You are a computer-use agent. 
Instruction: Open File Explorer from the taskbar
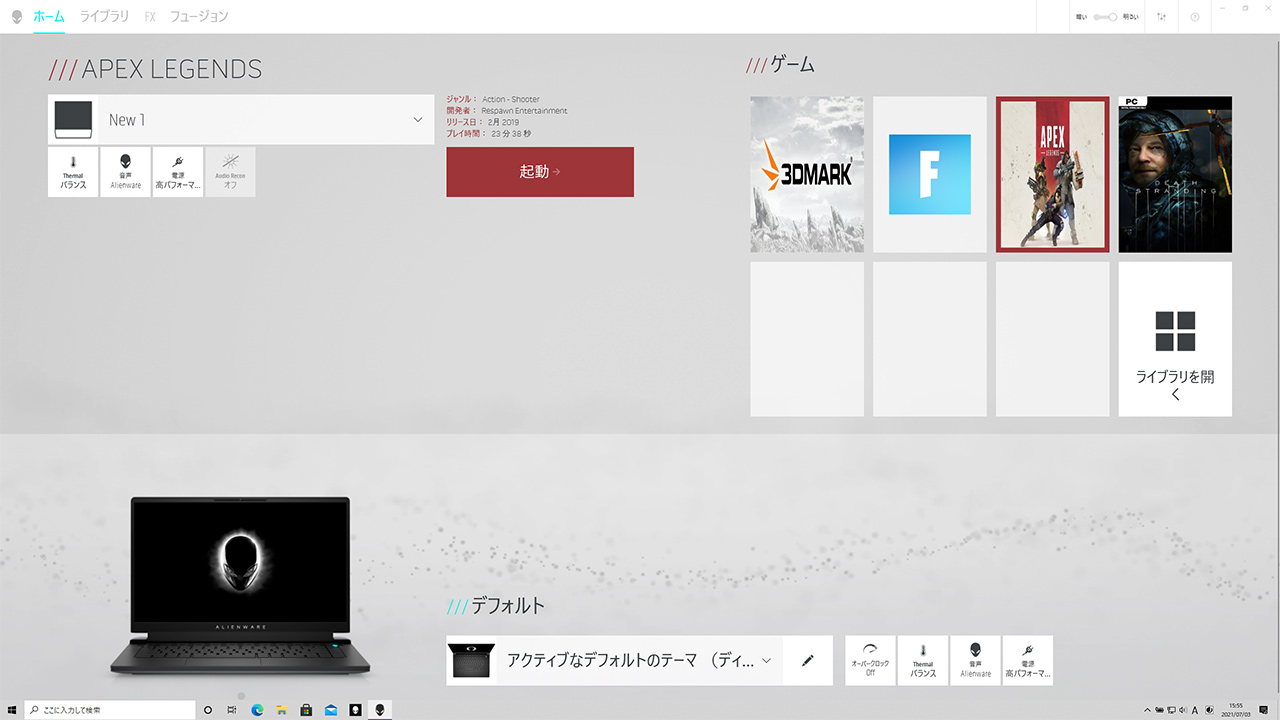pos(281,710)
